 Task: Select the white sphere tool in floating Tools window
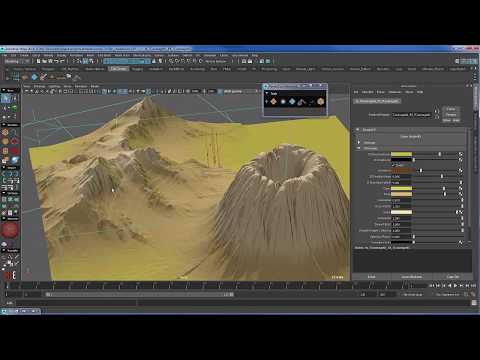(x=283, y=102)
